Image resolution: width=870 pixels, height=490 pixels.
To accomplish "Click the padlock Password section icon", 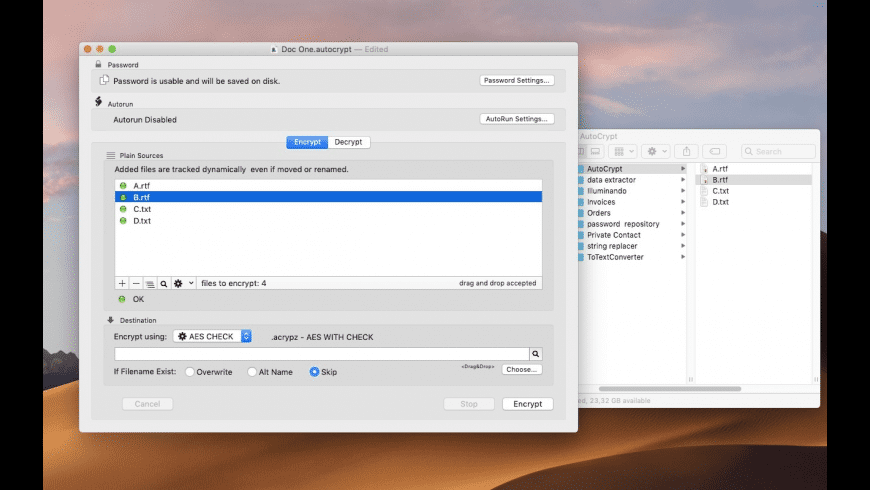I will [x=98, y=64].
